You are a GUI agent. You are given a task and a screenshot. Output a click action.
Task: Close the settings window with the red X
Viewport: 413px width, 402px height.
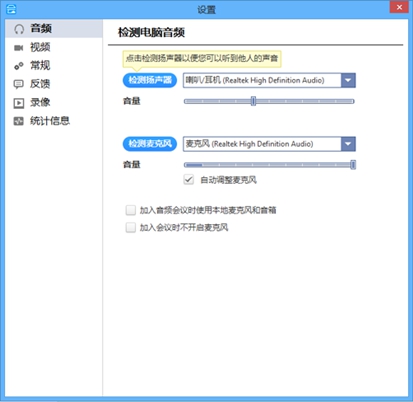[x=399, y=7]
